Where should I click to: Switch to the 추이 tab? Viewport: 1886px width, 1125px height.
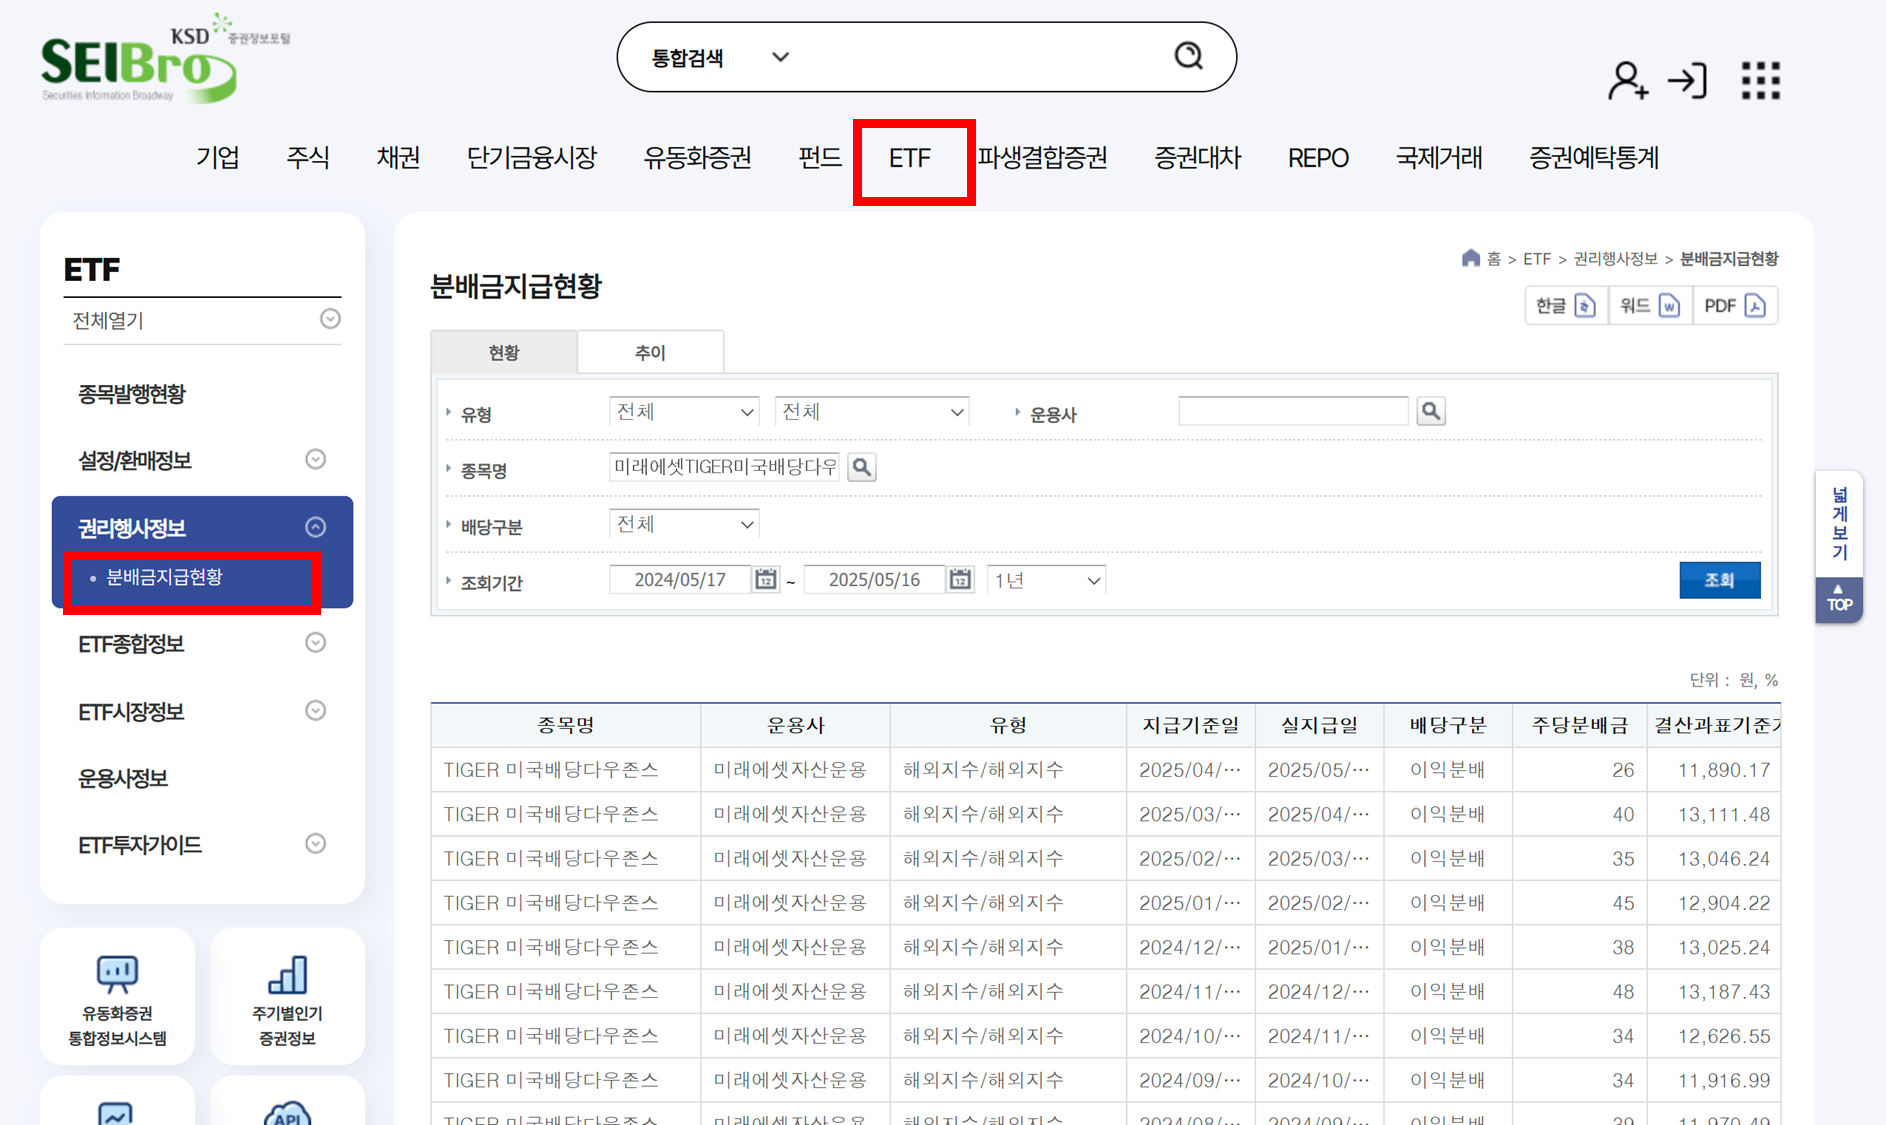coord(650,352)
